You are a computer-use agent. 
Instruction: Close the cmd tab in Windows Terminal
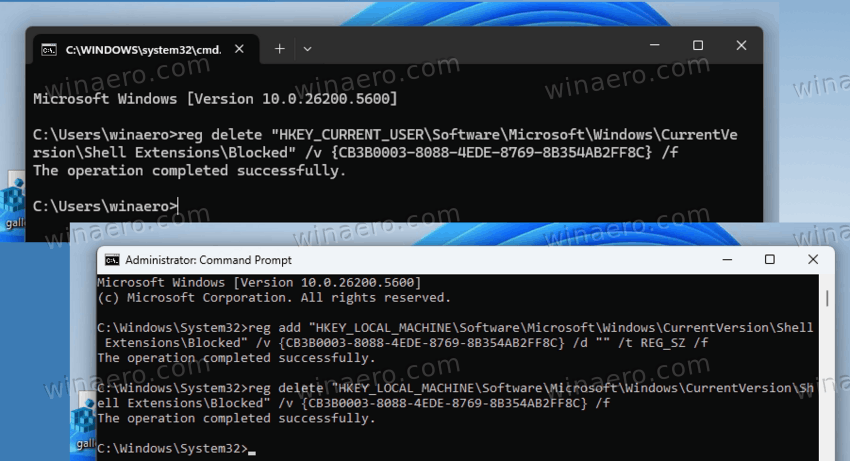click(x=239, y=49)
